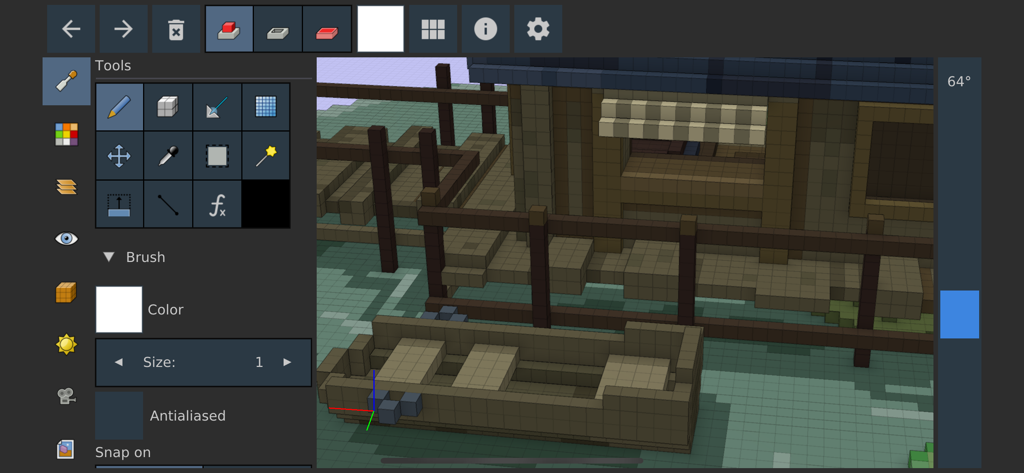
Task: Select the blue grid fill tool
Action: (x=266, y=106)
